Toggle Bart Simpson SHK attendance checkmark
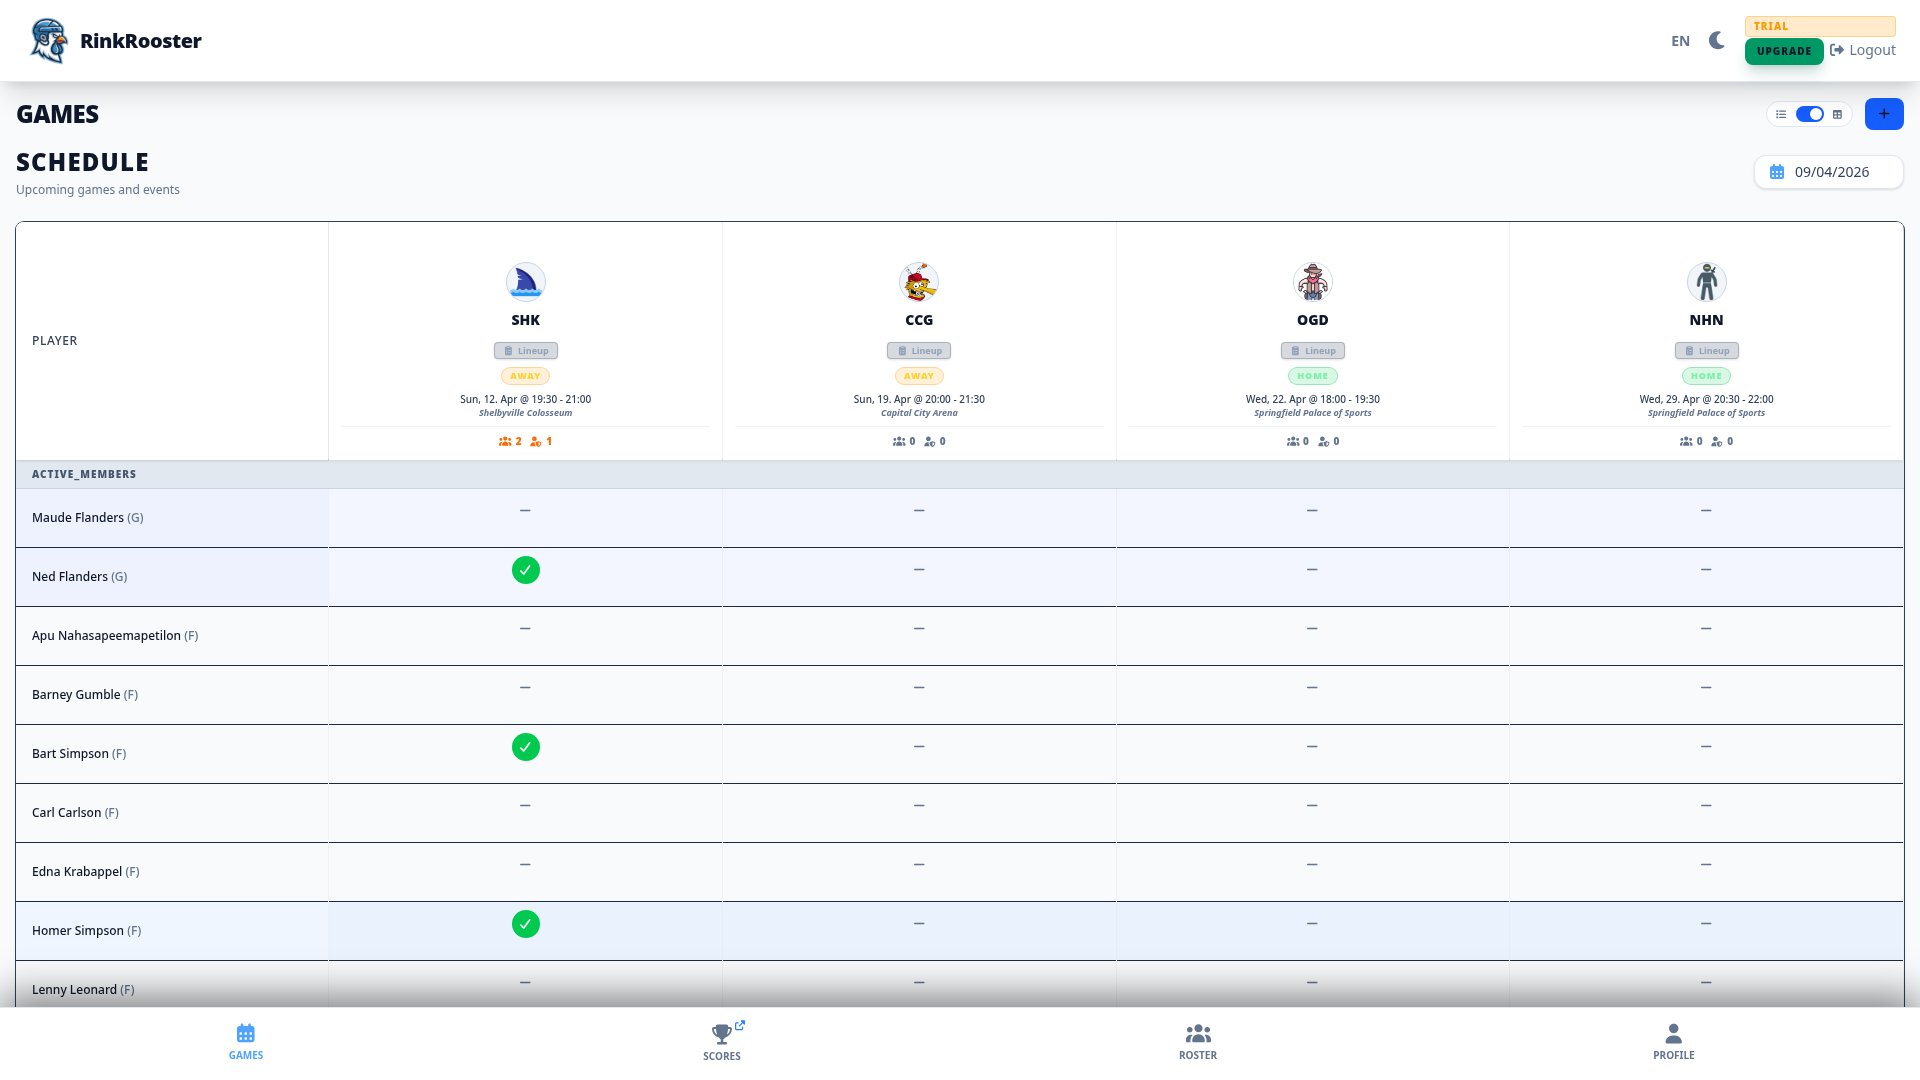 525,747
